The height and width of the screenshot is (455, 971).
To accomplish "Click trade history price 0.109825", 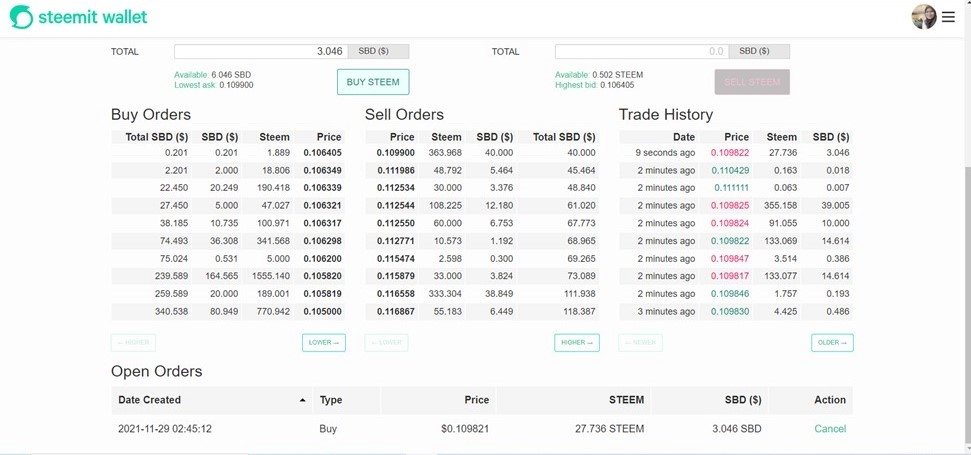I will point(729,206).
